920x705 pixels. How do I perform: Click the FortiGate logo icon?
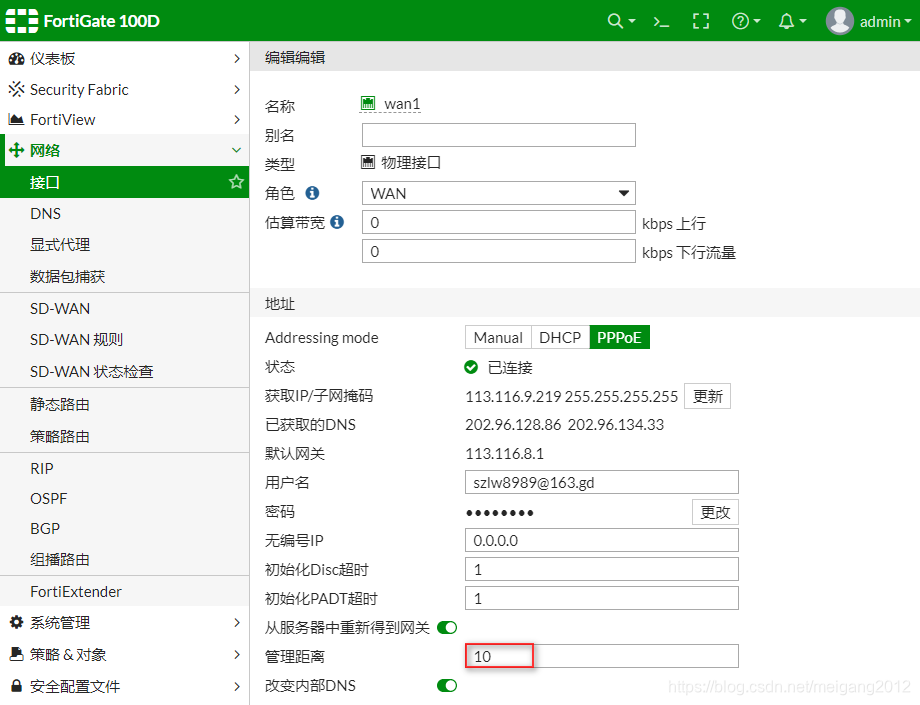click(22, 21)
